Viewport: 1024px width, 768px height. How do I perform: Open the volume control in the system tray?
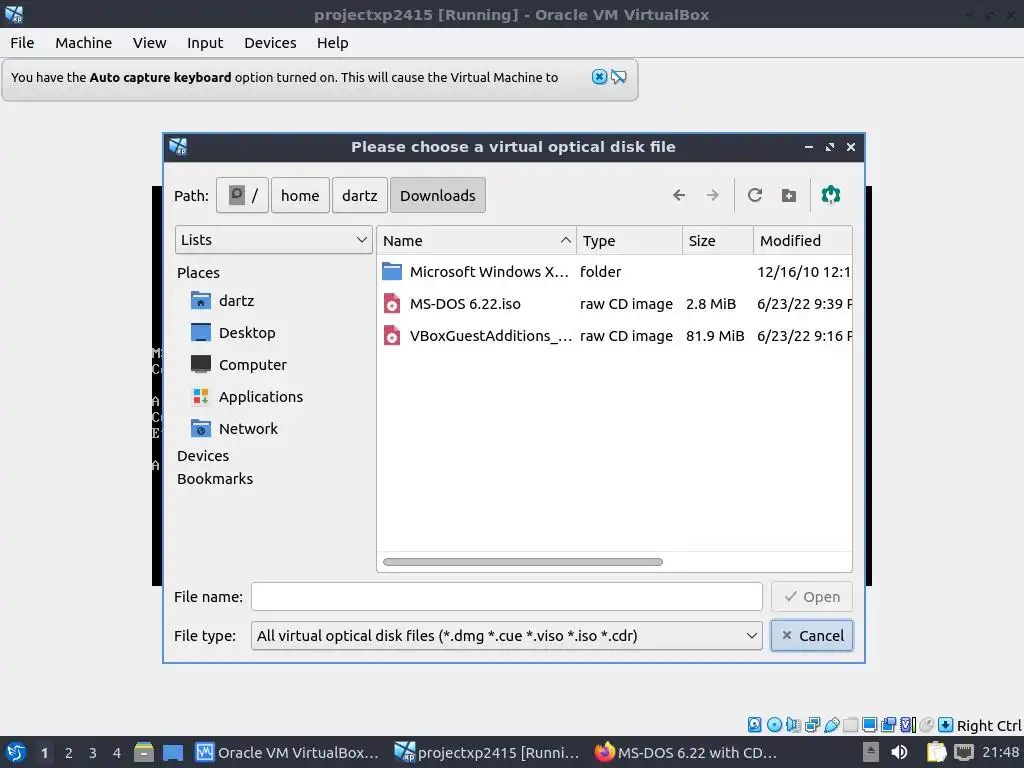pyautogui.click(x=899, y=752)
